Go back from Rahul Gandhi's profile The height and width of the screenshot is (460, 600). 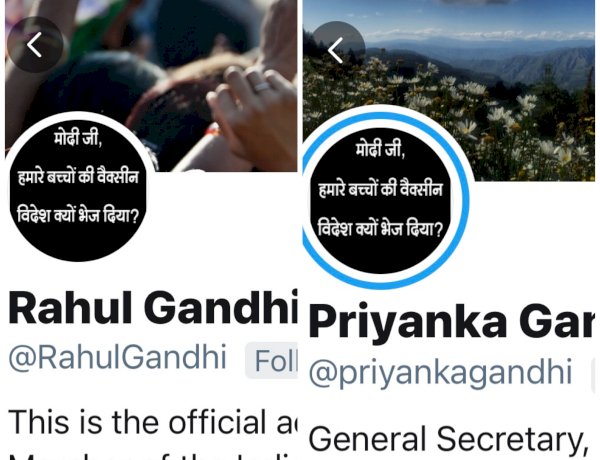click(35, 45)
